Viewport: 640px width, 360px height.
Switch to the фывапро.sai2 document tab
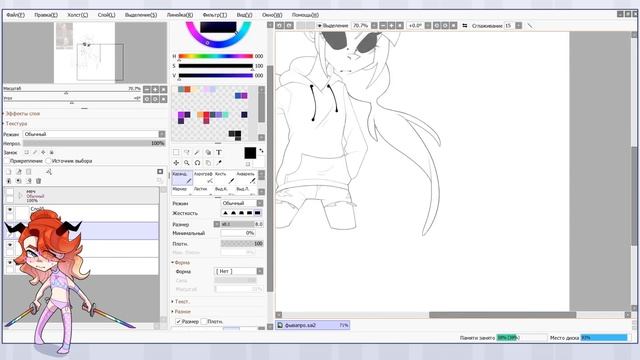click(313, 325)
